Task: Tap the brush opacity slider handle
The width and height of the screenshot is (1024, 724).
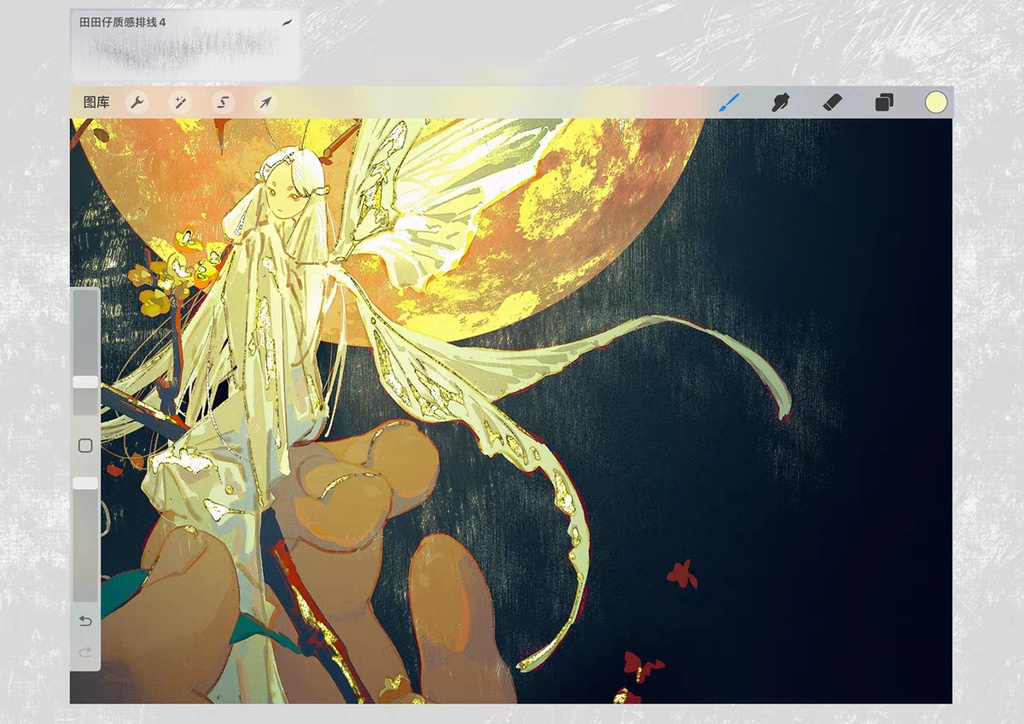Action: point(85,482)
